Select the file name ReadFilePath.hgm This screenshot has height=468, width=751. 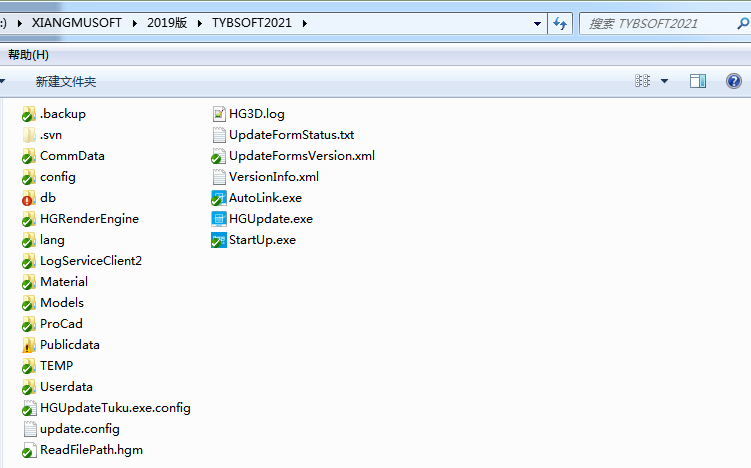tap(91, 450)
